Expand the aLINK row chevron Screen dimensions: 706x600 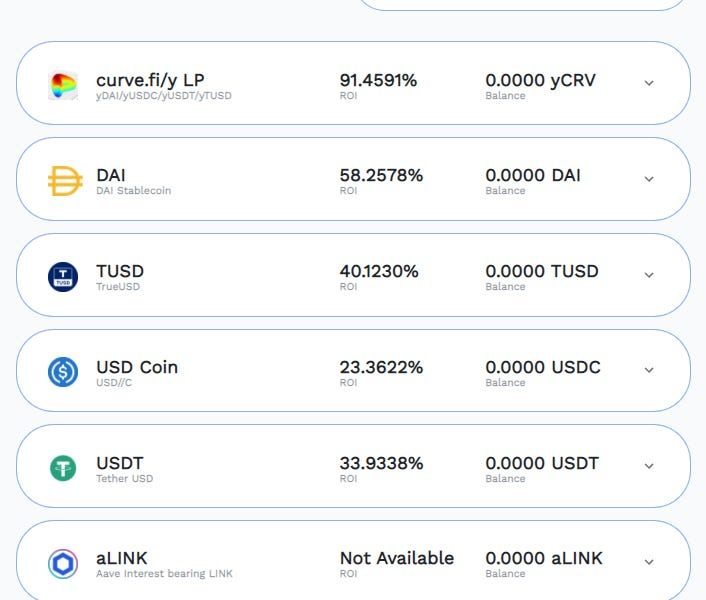point(649,562)
